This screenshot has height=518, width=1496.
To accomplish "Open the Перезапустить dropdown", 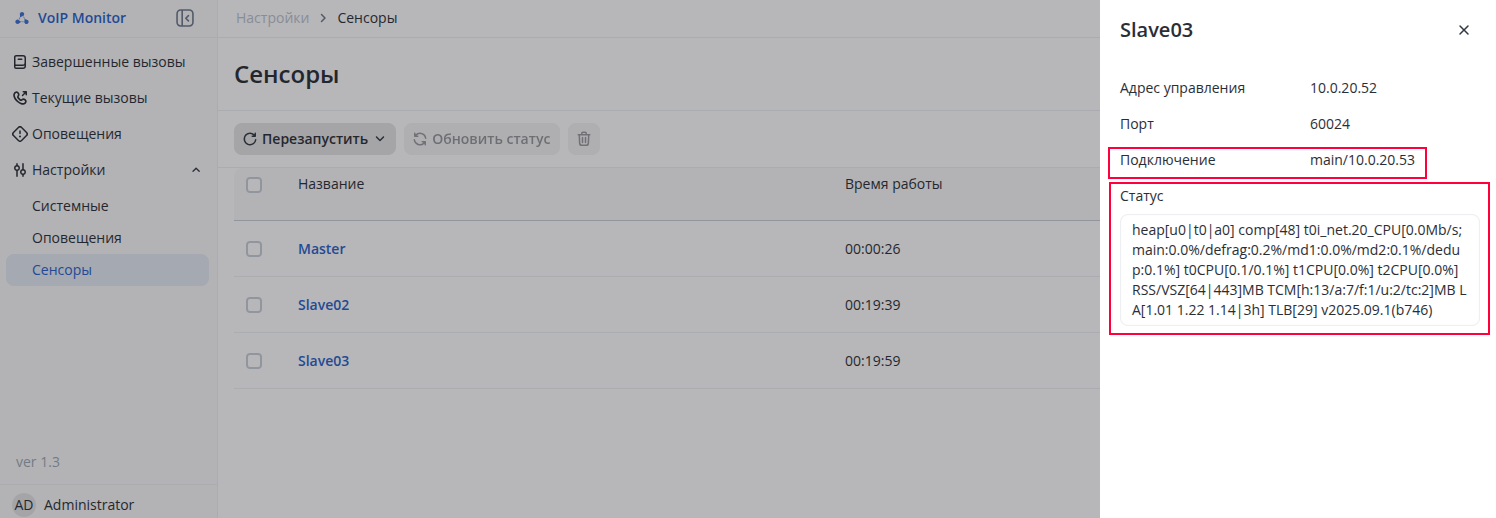I will point(315,139).
